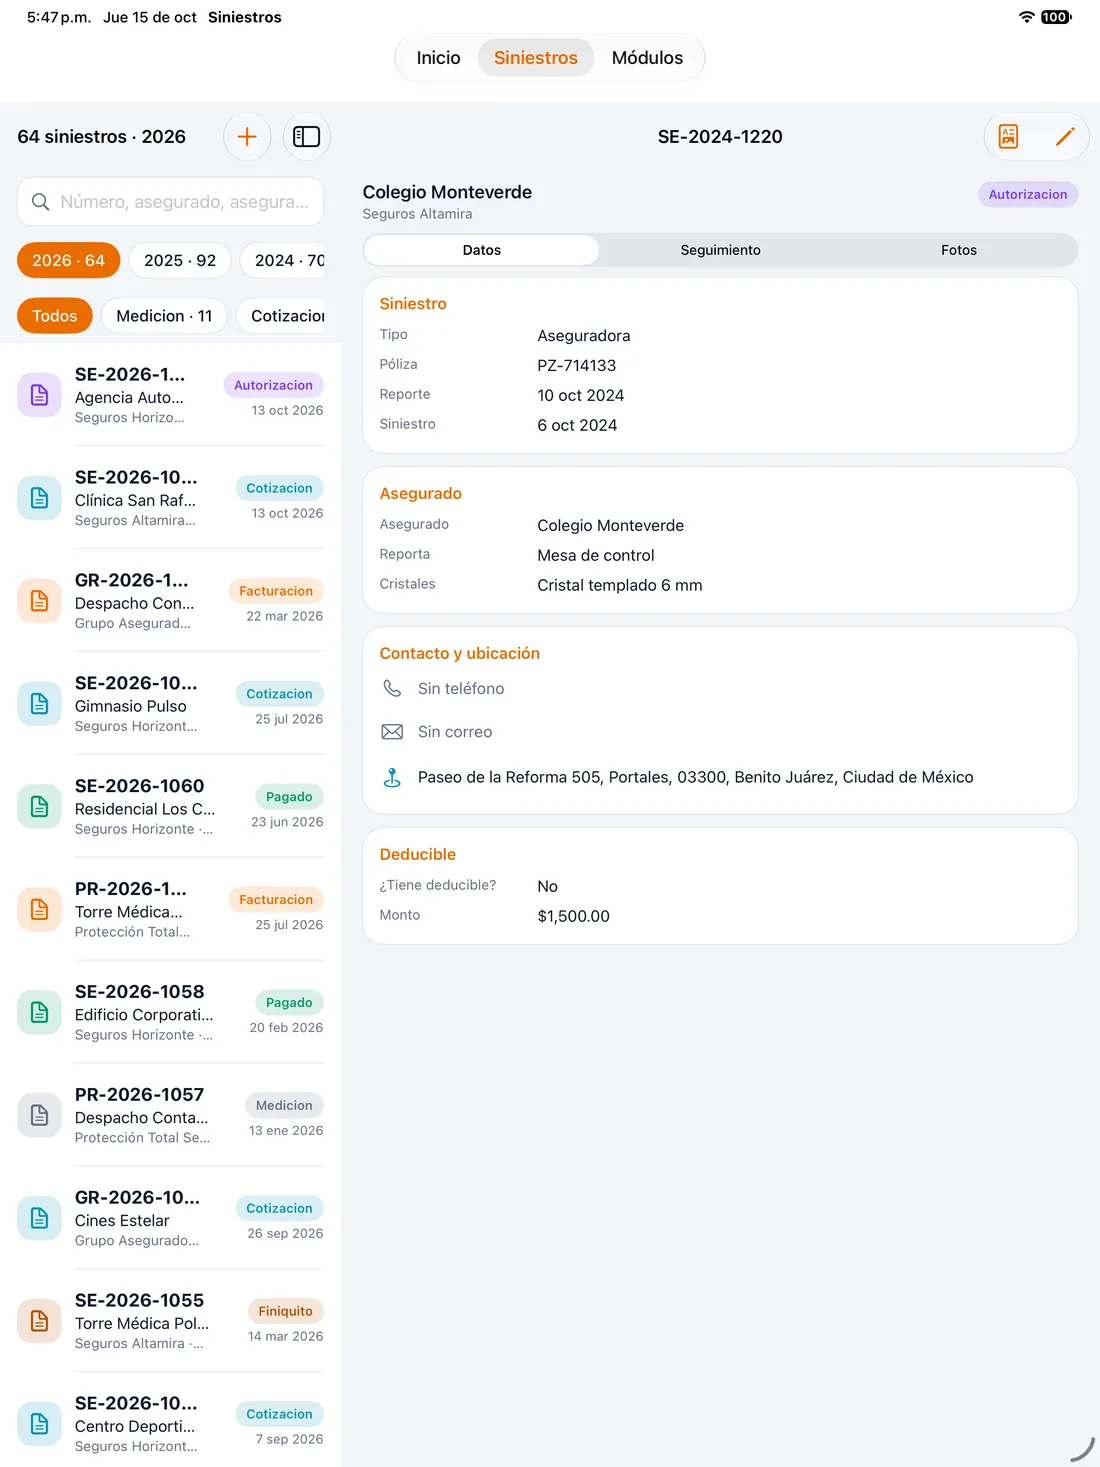Select the Todos status filter chip

[54, 316]
